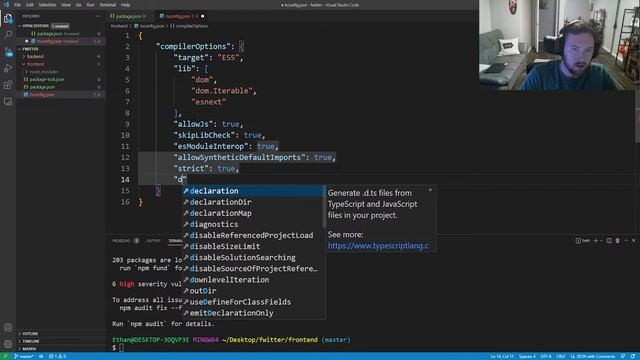
Task: Click the split terminal icon
Action: click(609, 241)
